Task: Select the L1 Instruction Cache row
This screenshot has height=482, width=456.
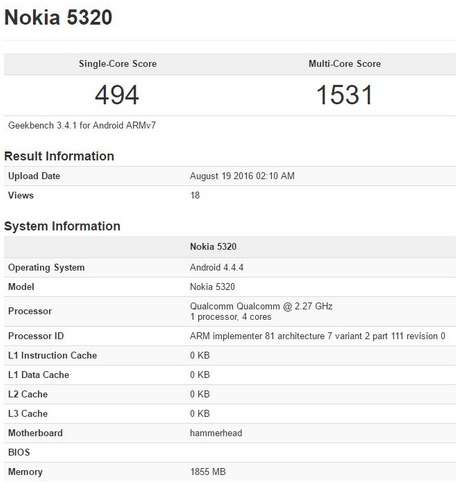Action: pos(230,355)
